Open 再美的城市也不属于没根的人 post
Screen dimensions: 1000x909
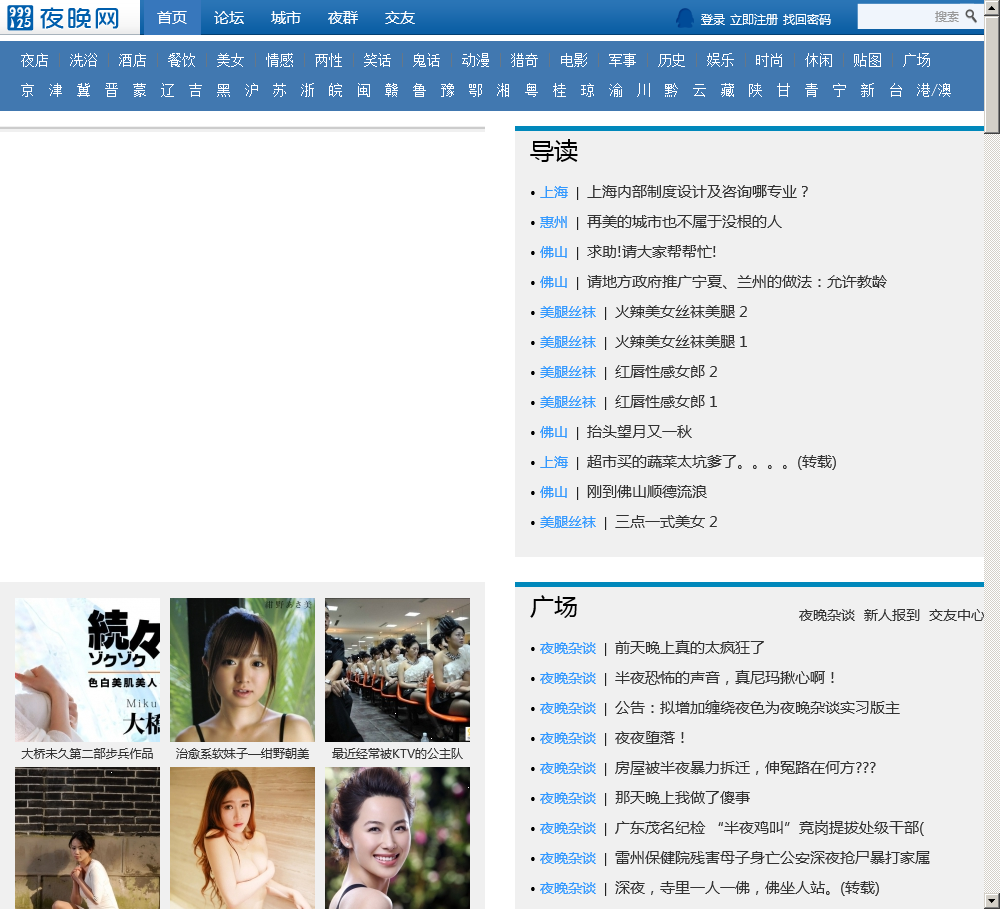point(684,222)
